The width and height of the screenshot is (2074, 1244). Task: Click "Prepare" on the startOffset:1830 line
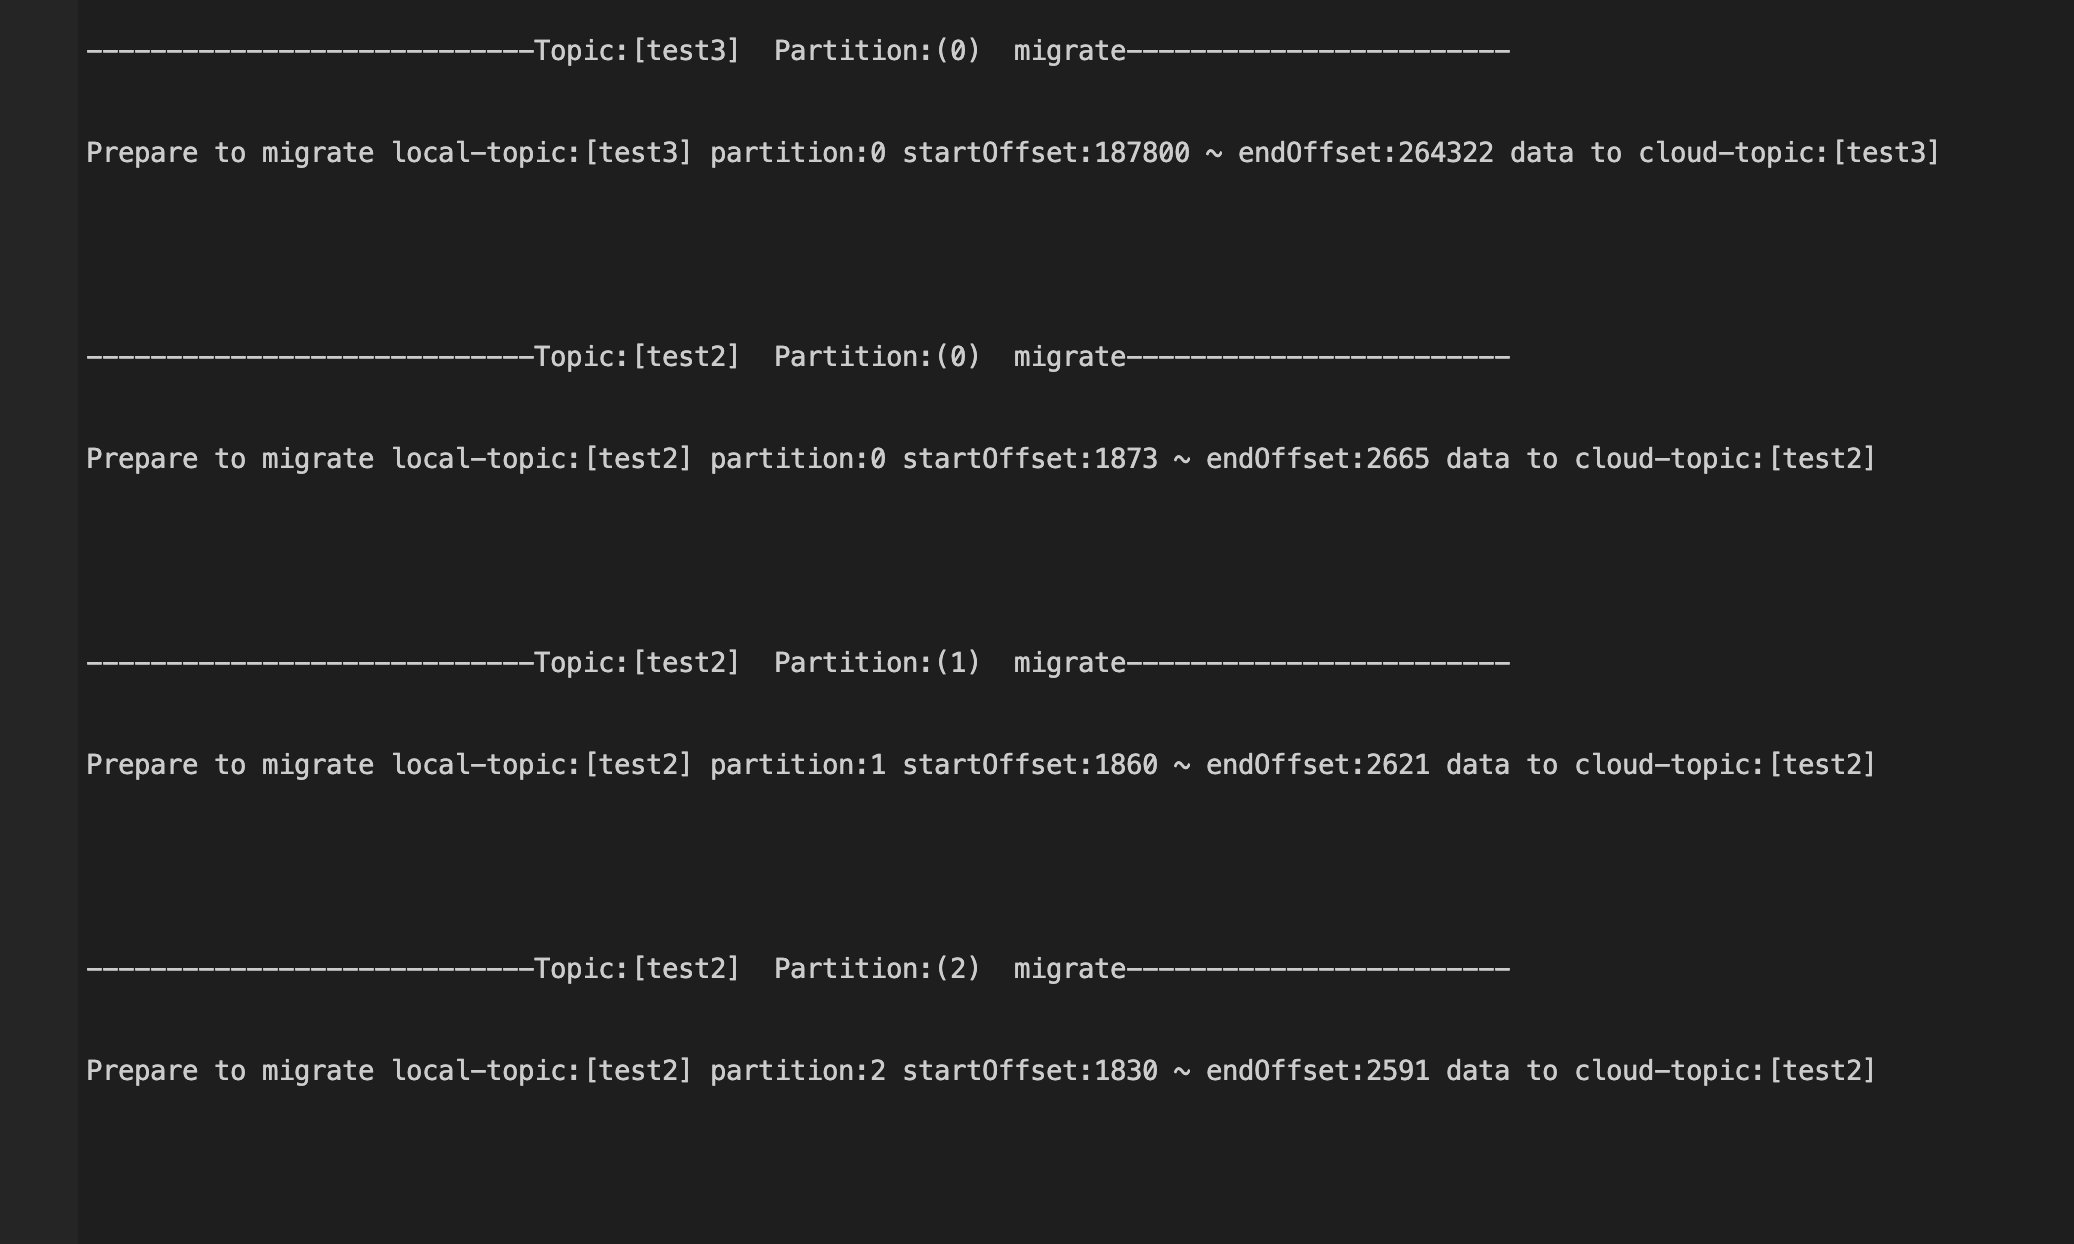(142, 1071)
